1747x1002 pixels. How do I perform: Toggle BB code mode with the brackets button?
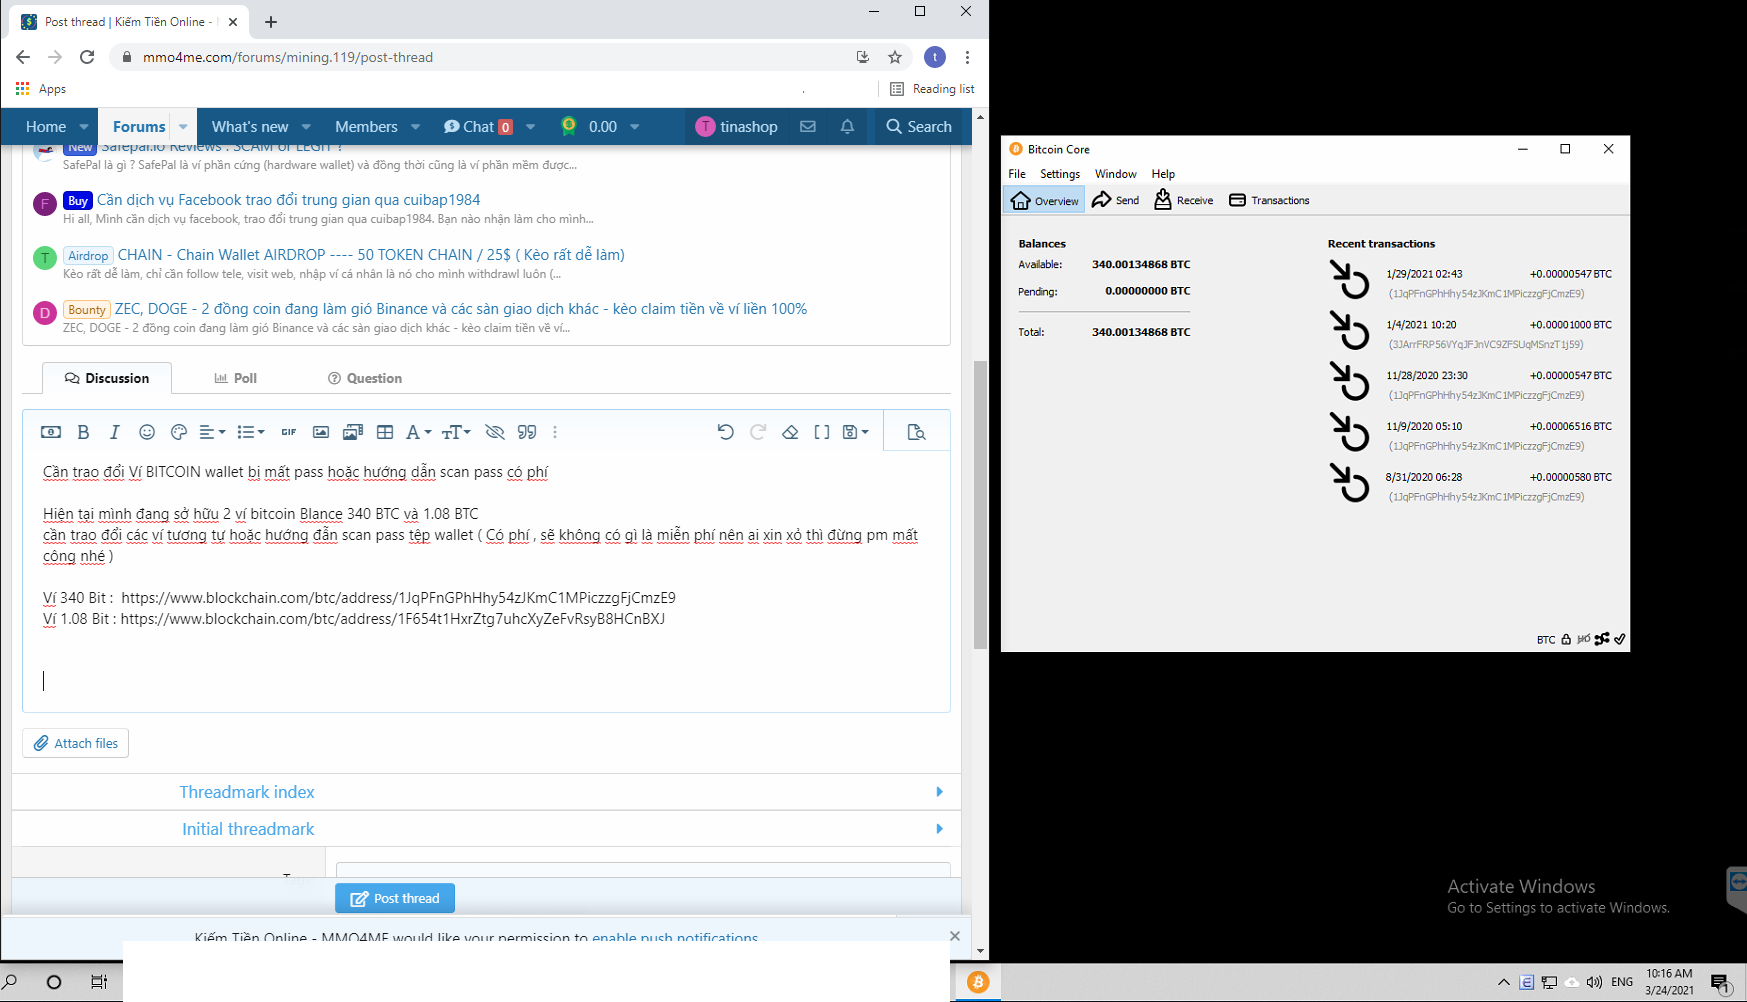coord(822,432)
